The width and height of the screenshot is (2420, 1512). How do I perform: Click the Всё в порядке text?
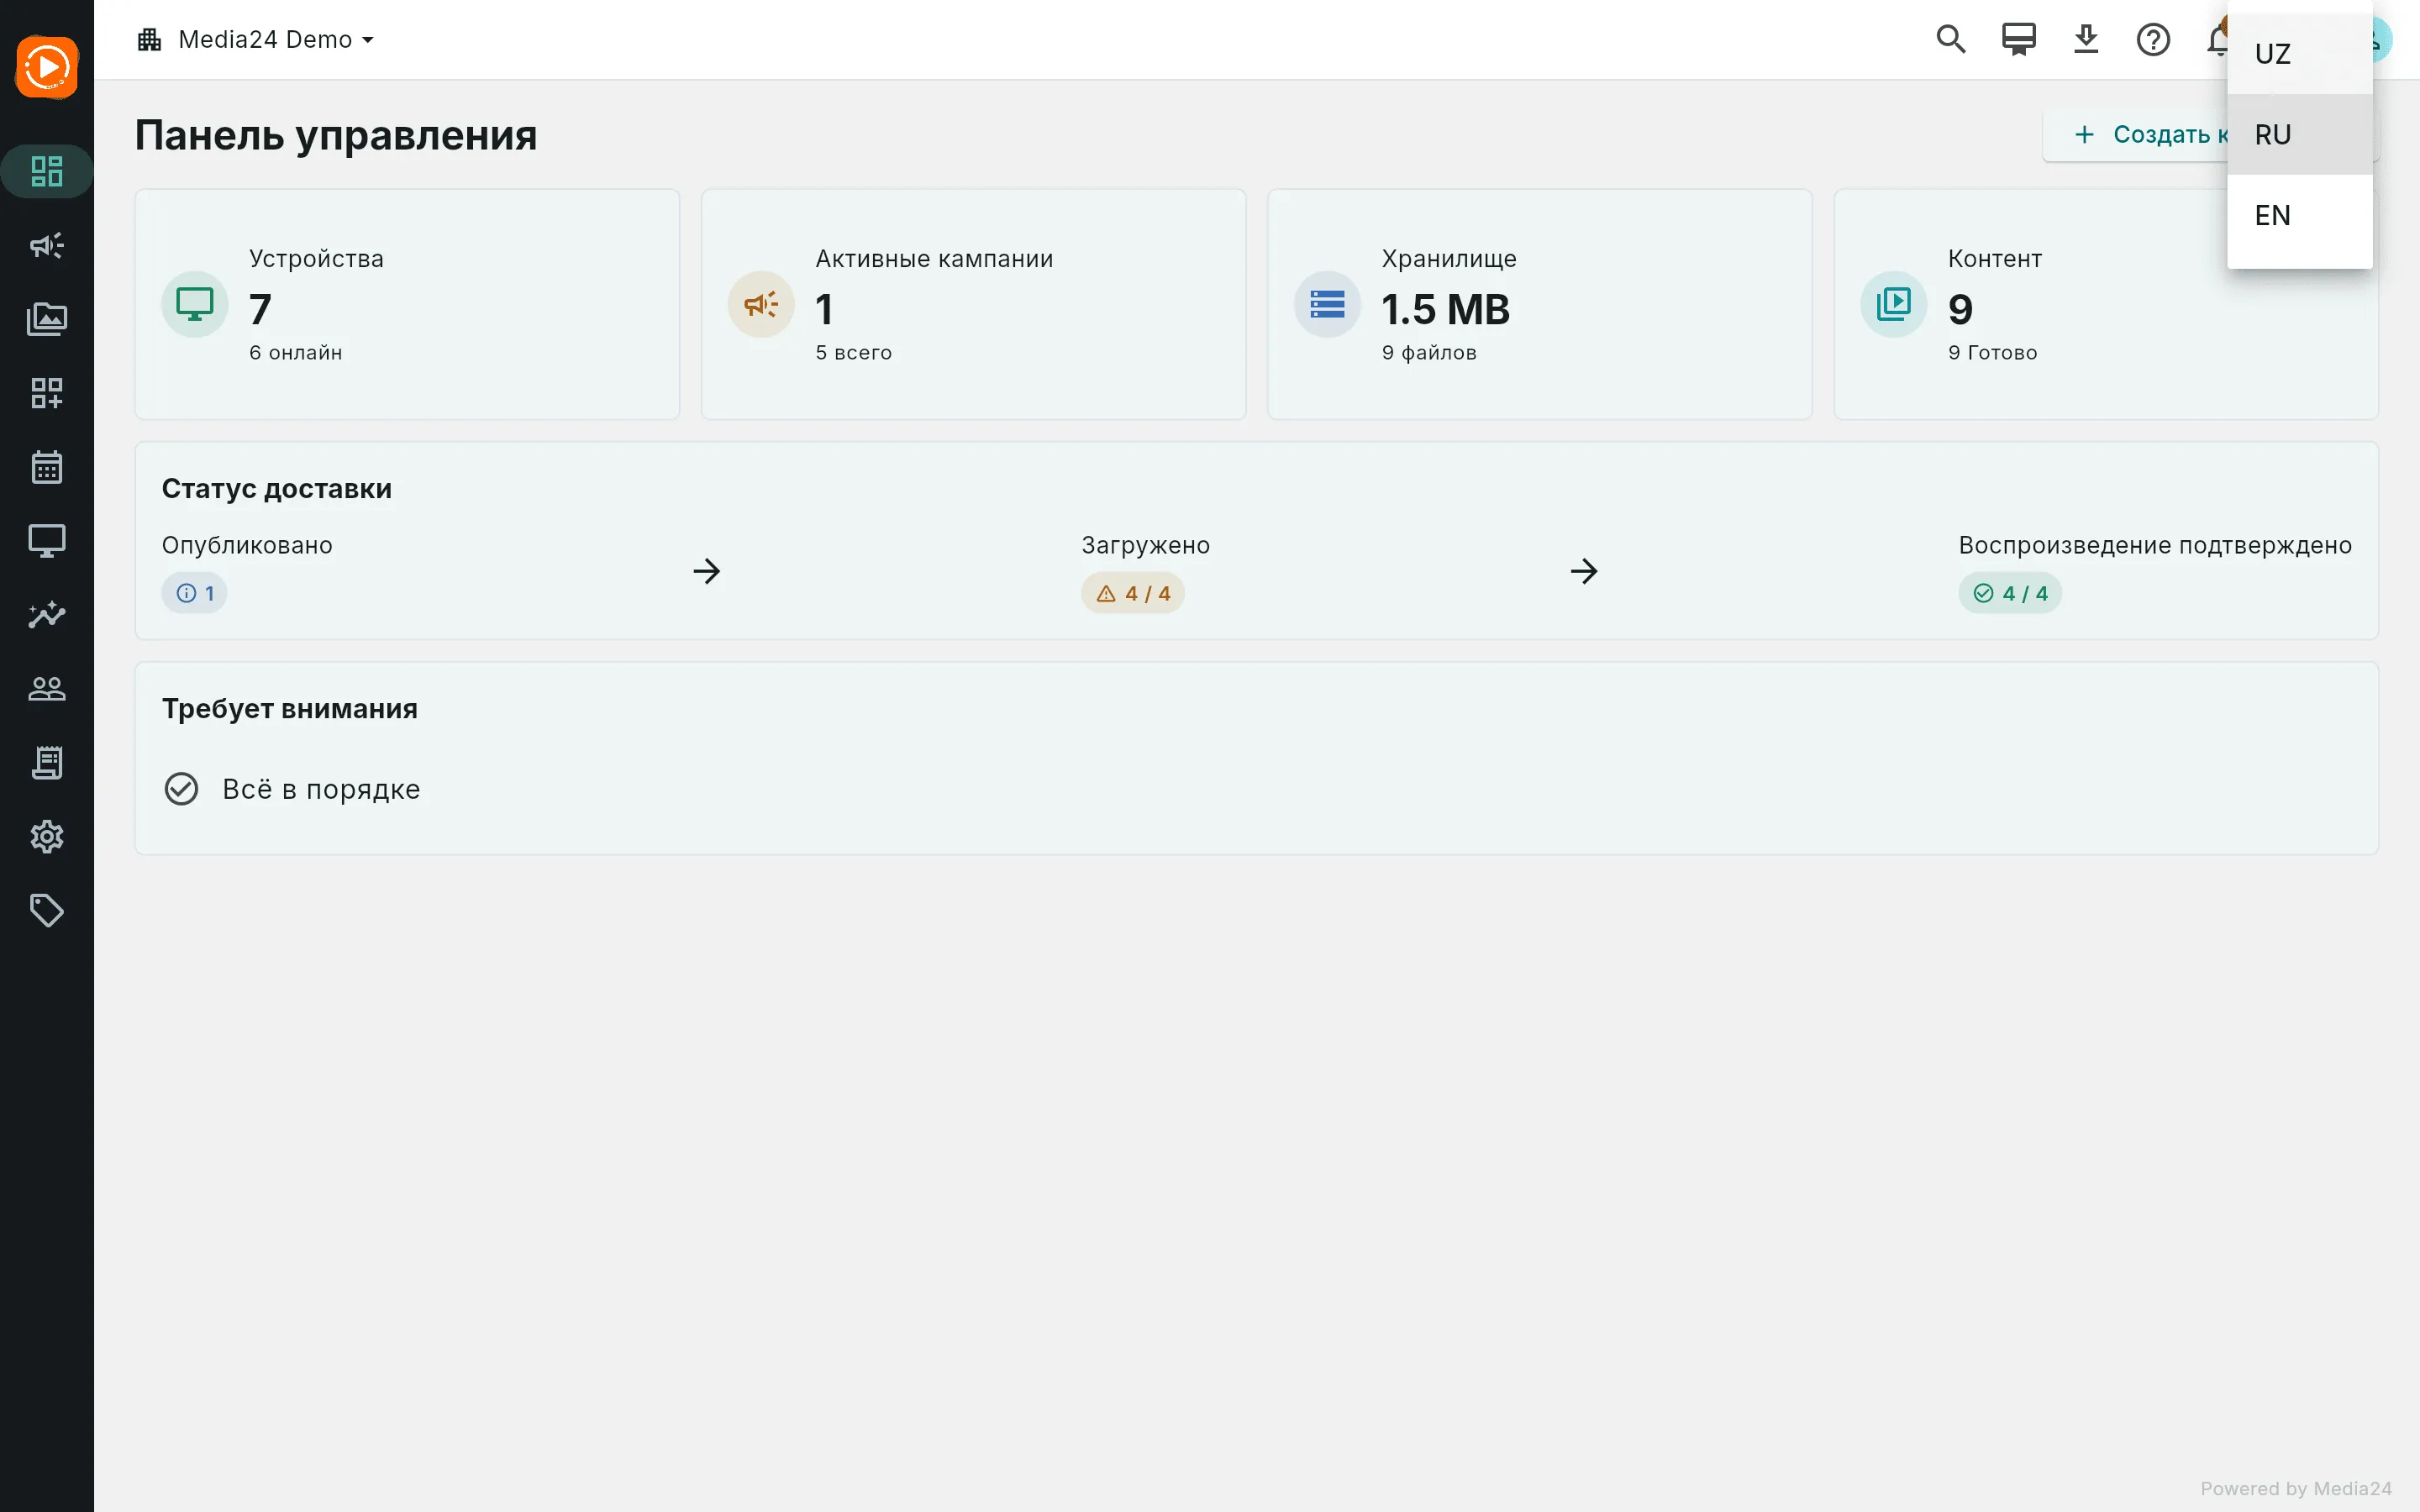(x=321, y=789)
